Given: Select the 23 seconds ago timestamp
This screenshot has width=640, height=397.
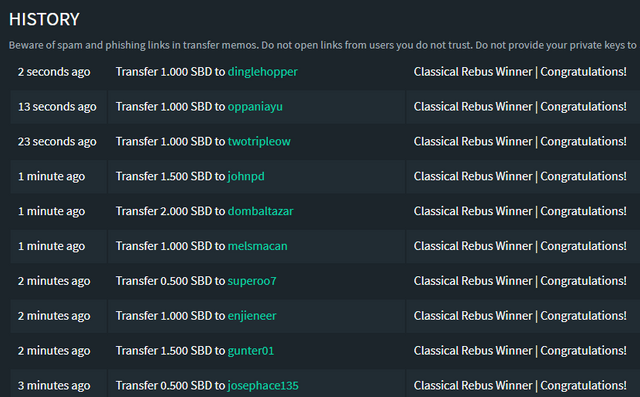Looking at the screenshot, I should click(x=57, y=142).
